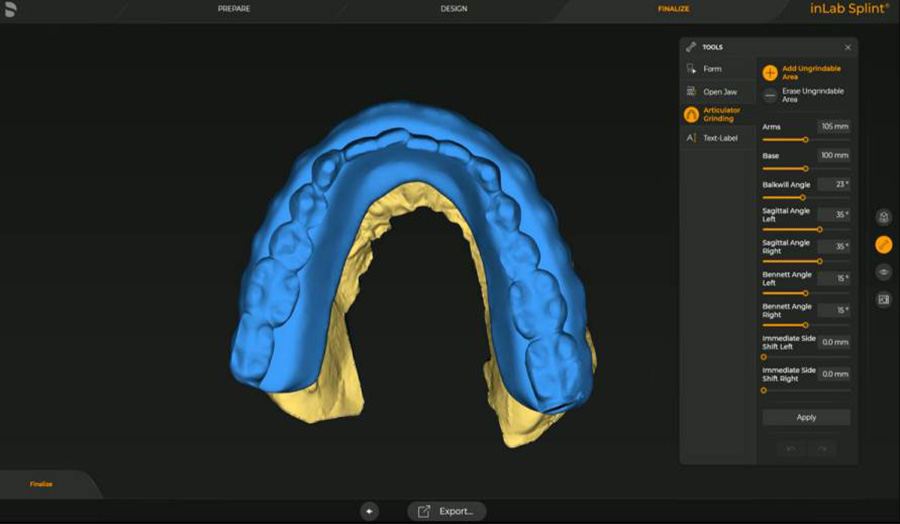The image size is (900, 524).
Task: Click the Balkwill Angle slider handle
Action: click(803, 198)
